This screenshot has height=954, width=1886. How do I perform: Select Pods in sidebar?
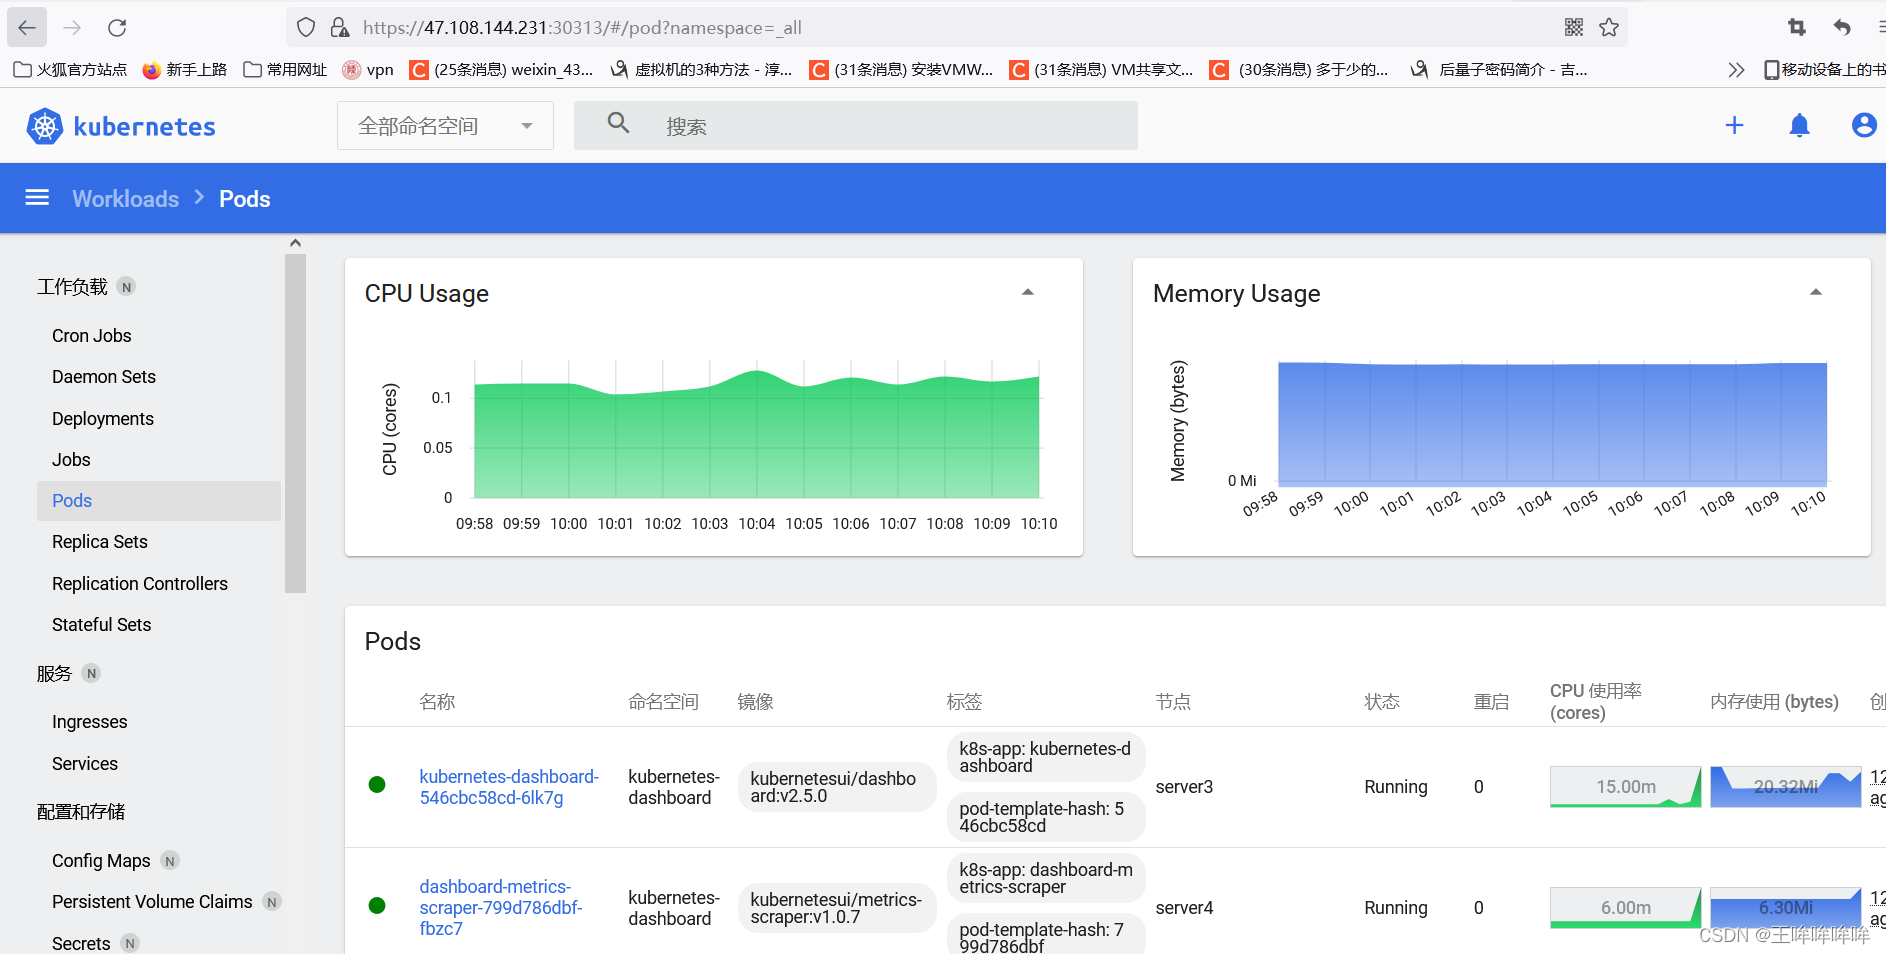(x=159, y=500)
